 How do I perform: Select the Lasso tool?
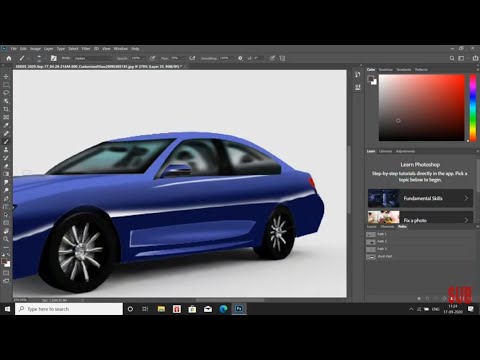[x=6, y=93]
